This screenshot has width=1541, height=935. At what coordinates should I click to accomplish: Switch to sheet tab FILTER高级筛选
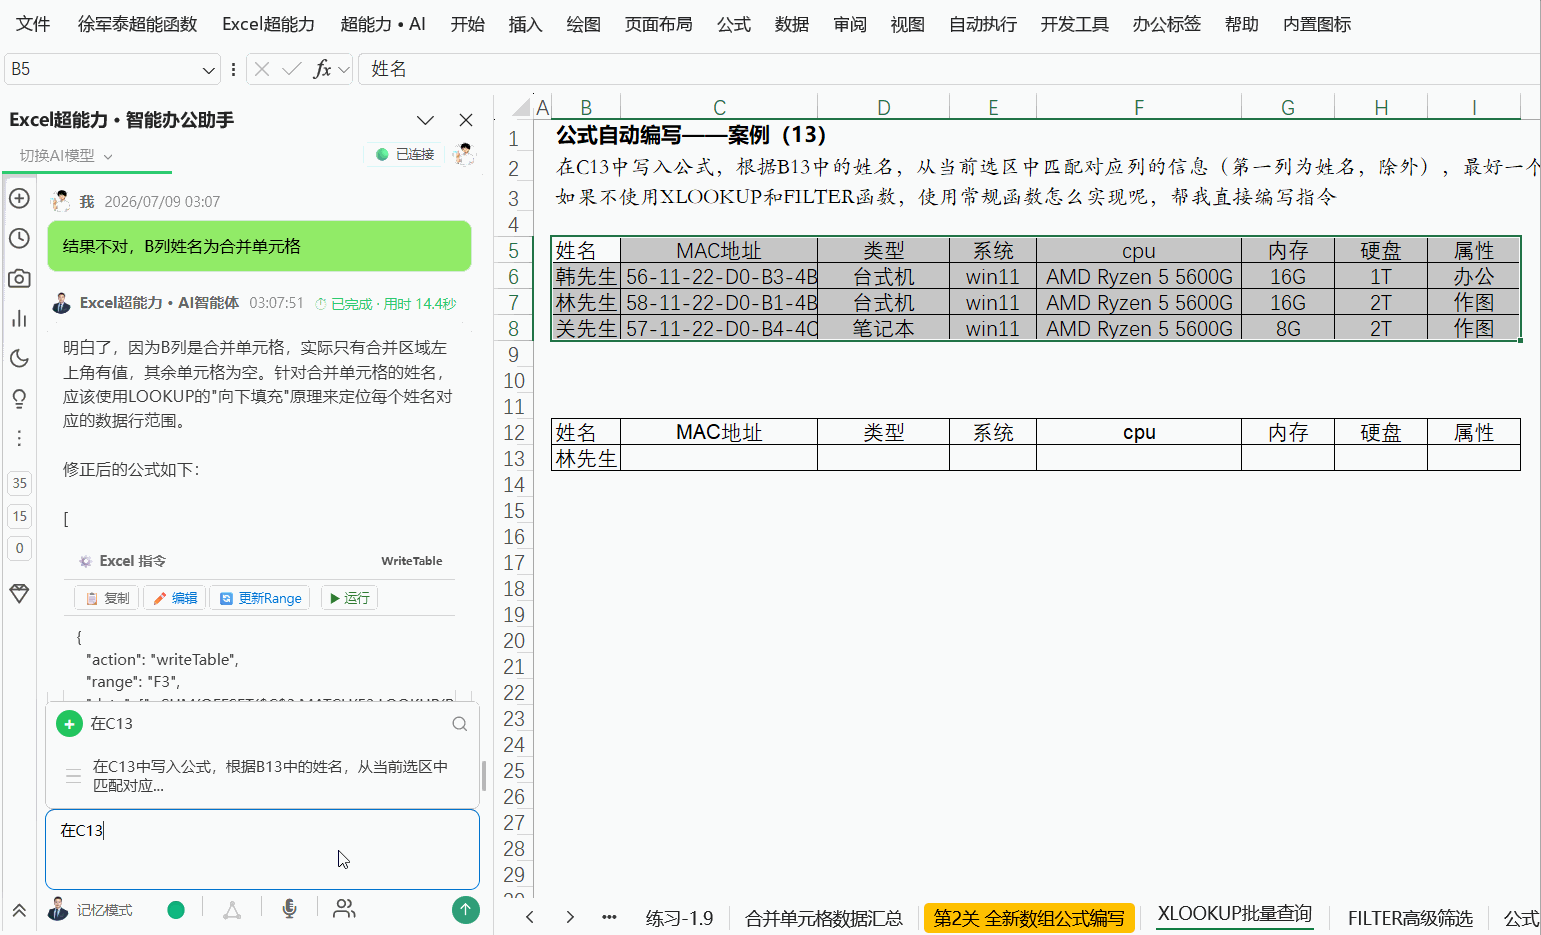1410,918
